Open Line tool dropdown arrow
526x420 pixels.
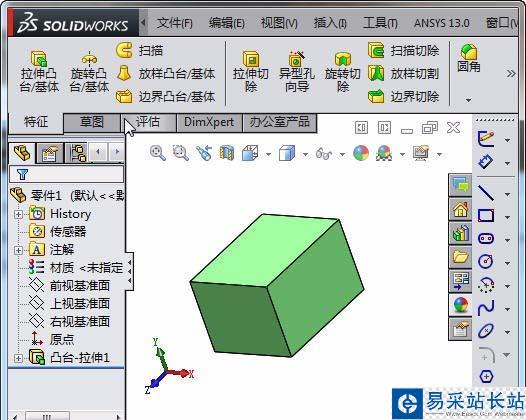tap(507, 194)
